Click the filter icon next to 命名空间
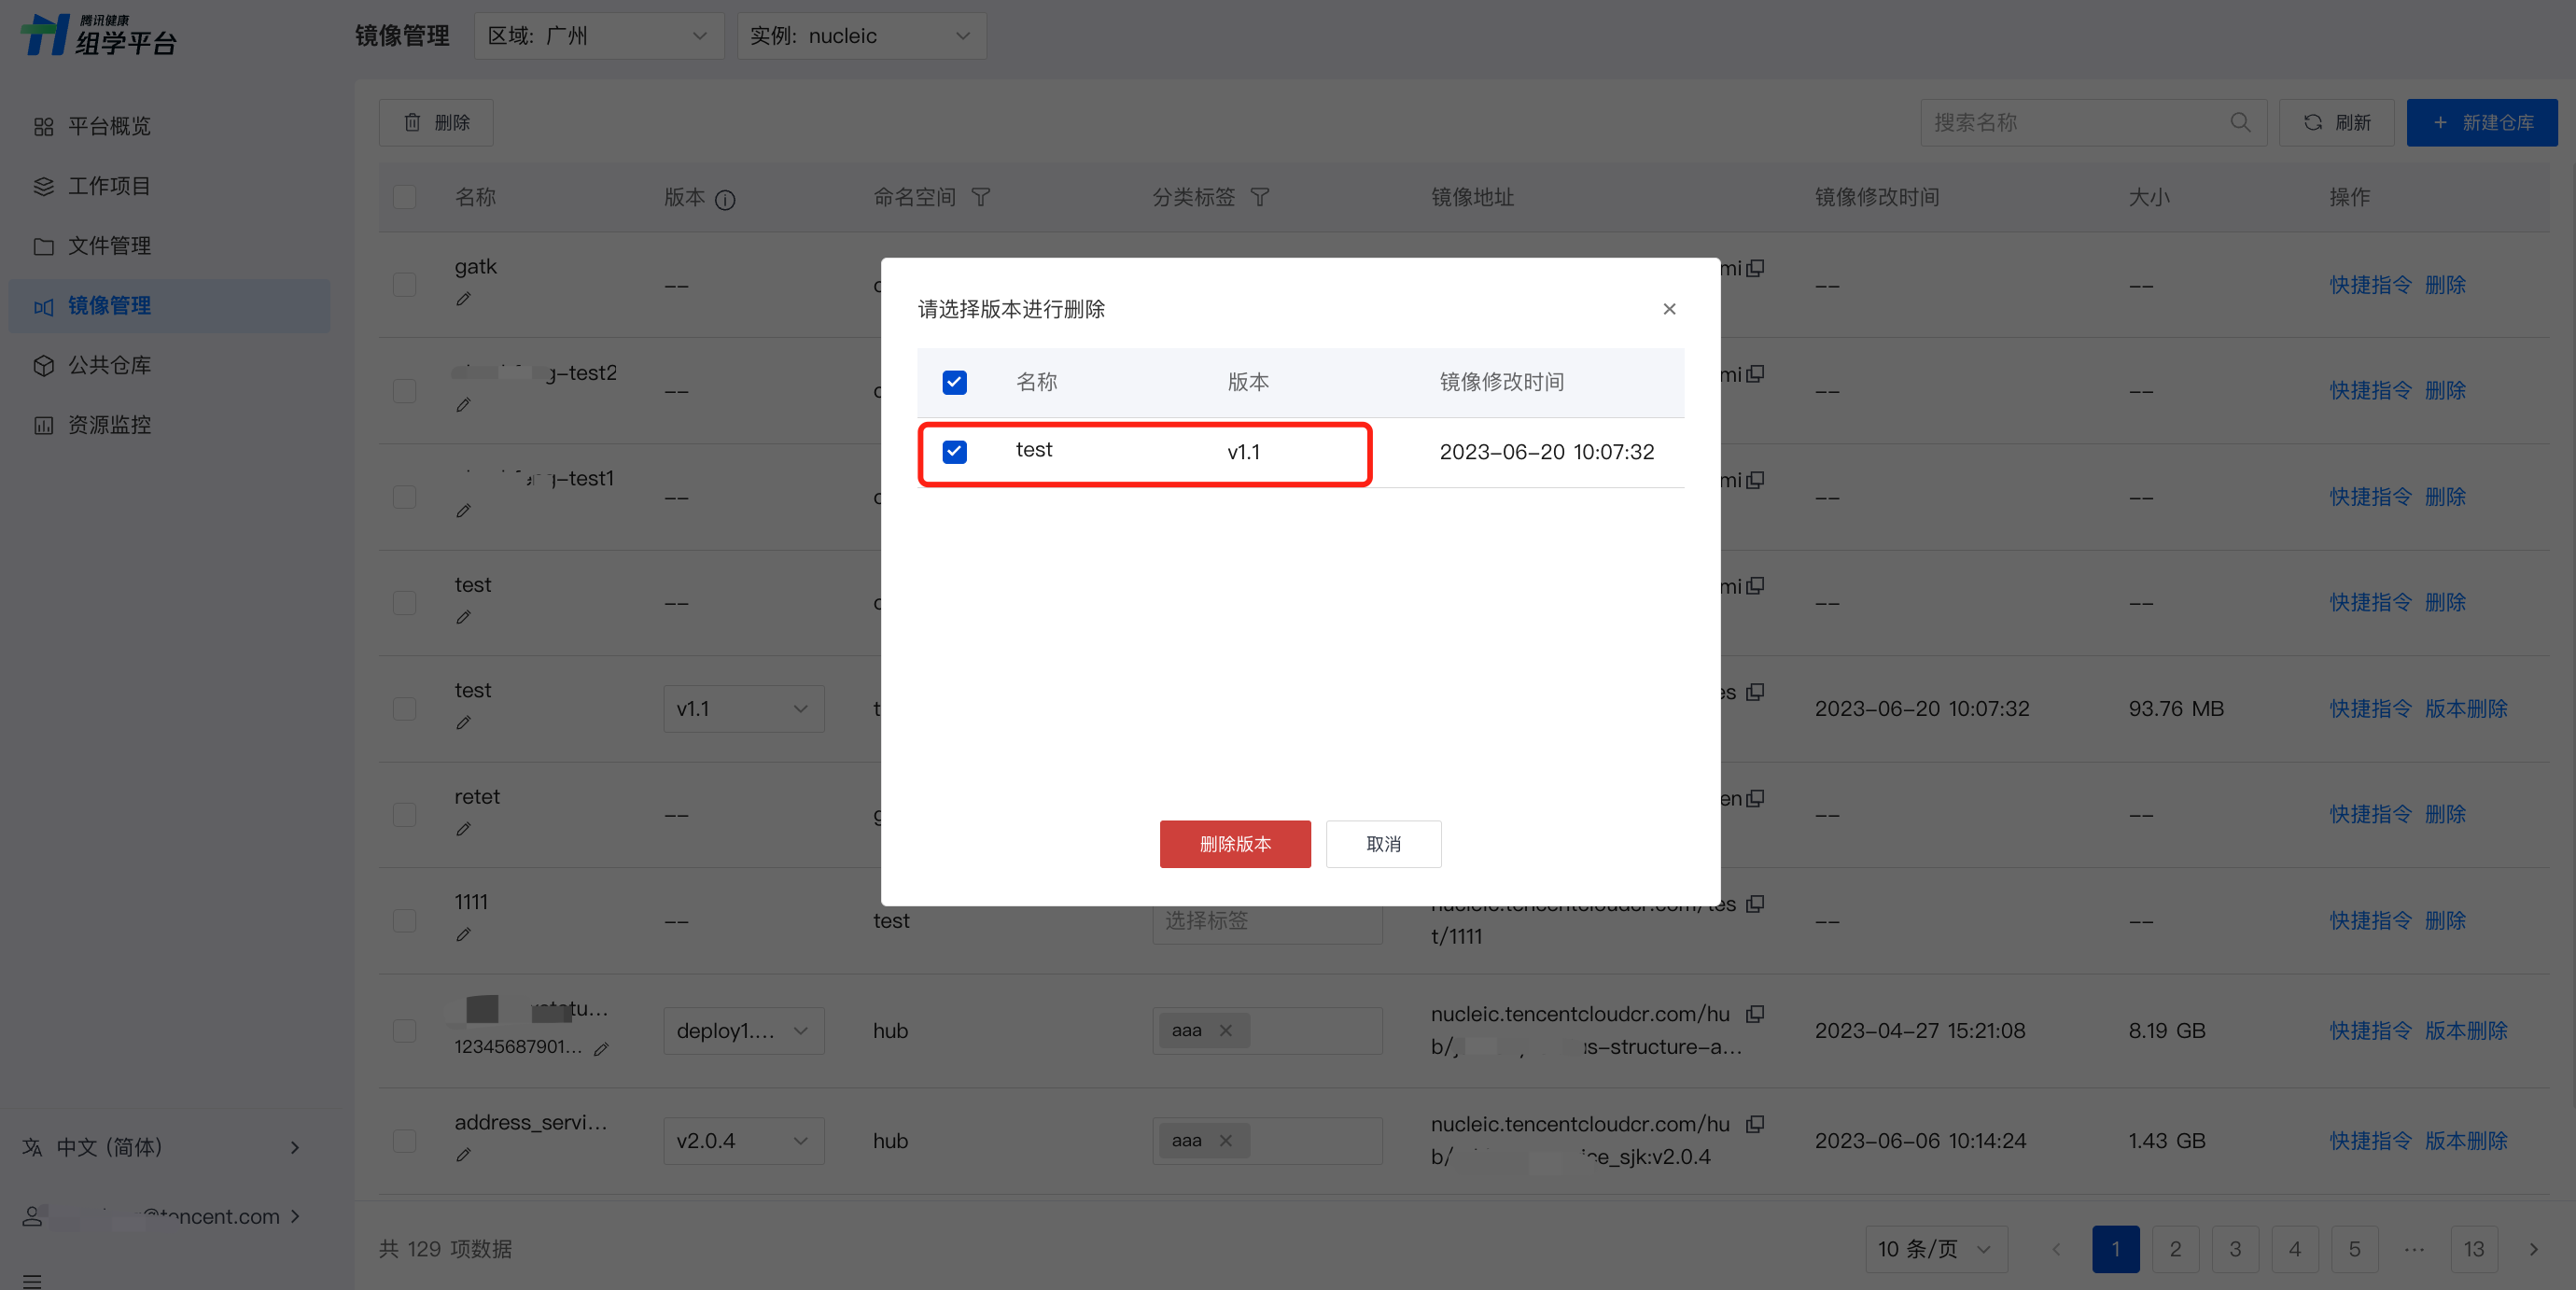 tap(981, 197)
